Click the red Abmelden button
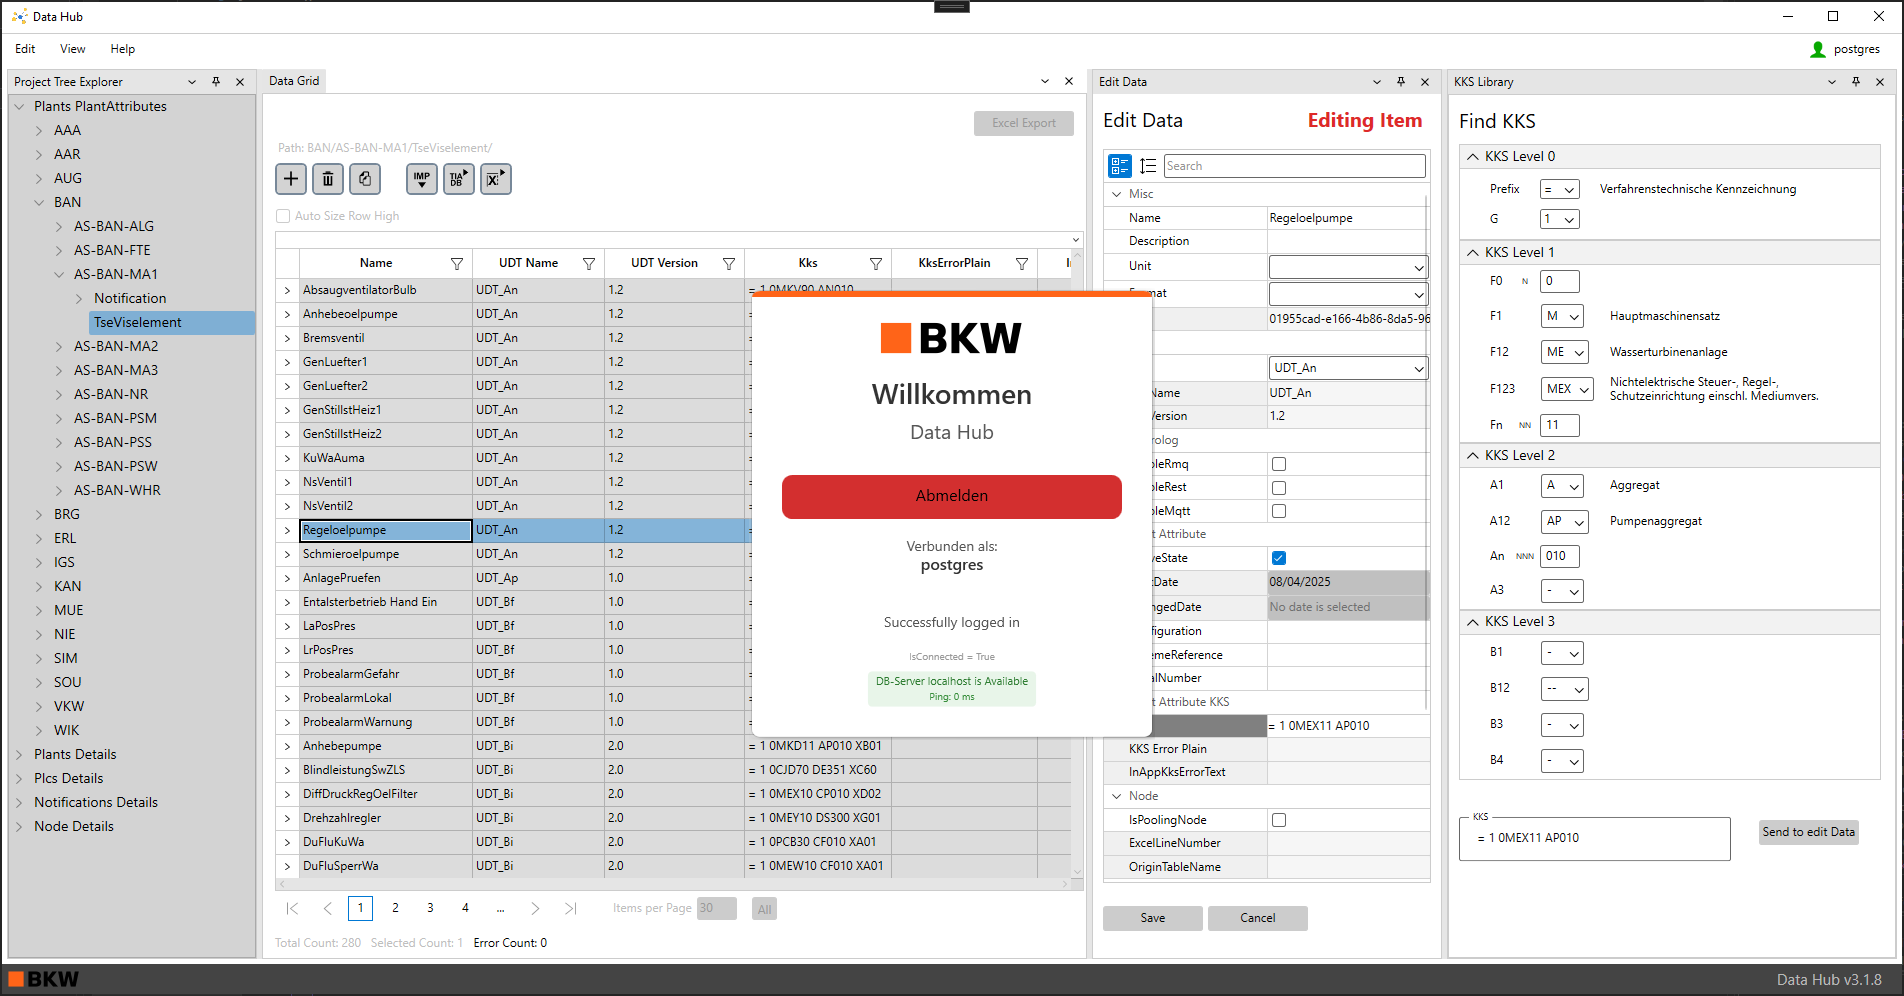 click(951, 496)
